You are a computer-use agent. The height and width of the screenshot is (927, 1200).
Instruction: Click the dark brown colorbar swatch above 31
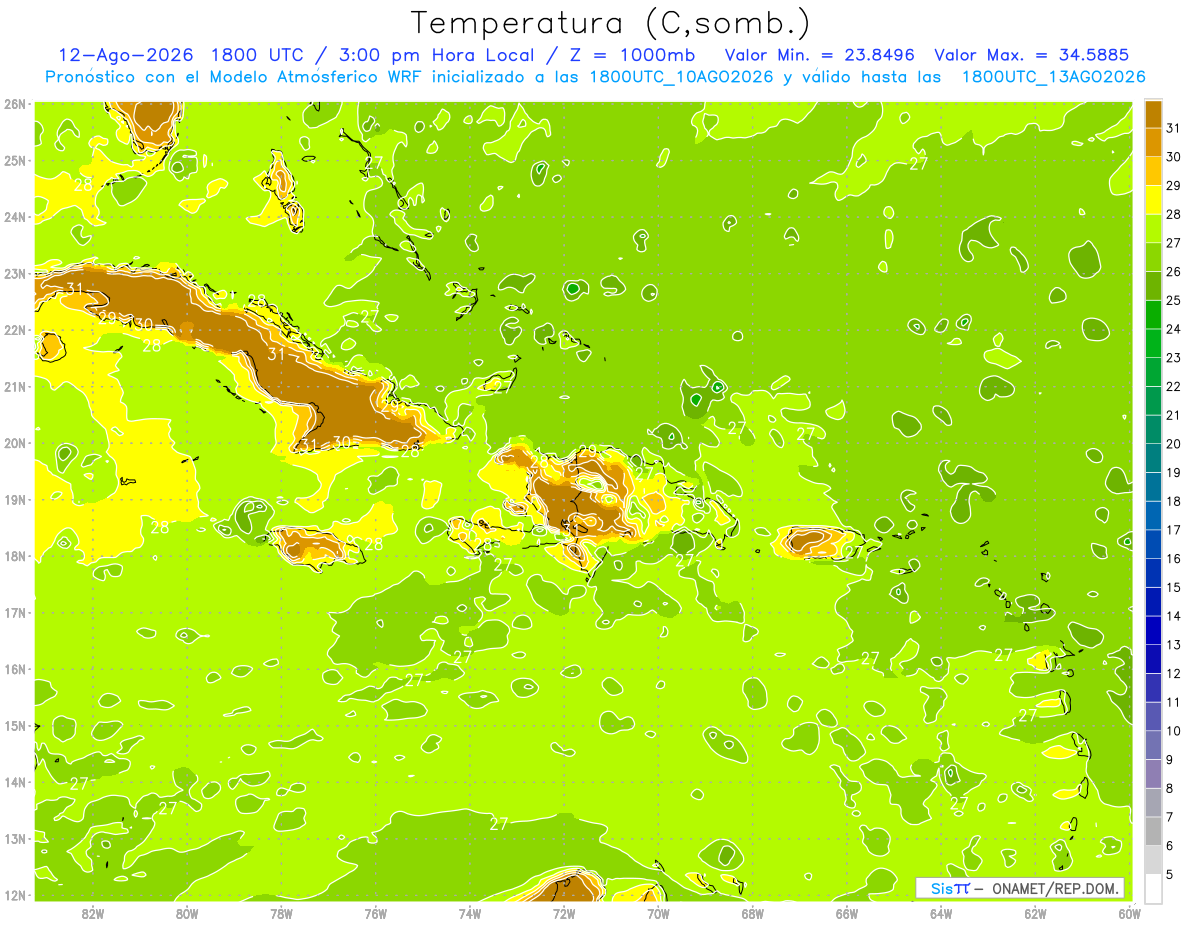point(1153,114)
